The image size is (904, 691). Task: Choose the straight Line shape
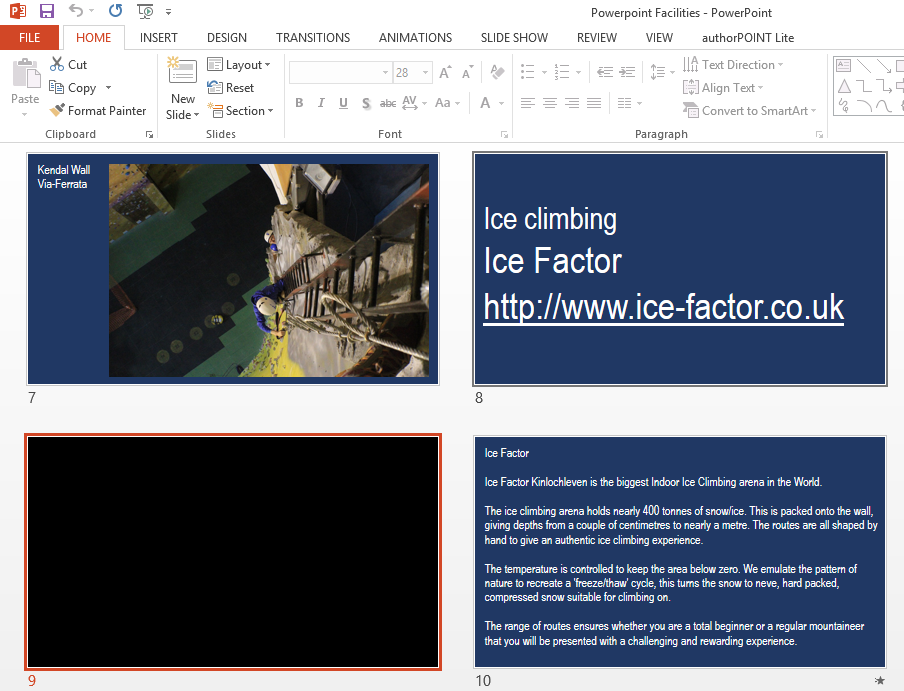tap(864, 65)
